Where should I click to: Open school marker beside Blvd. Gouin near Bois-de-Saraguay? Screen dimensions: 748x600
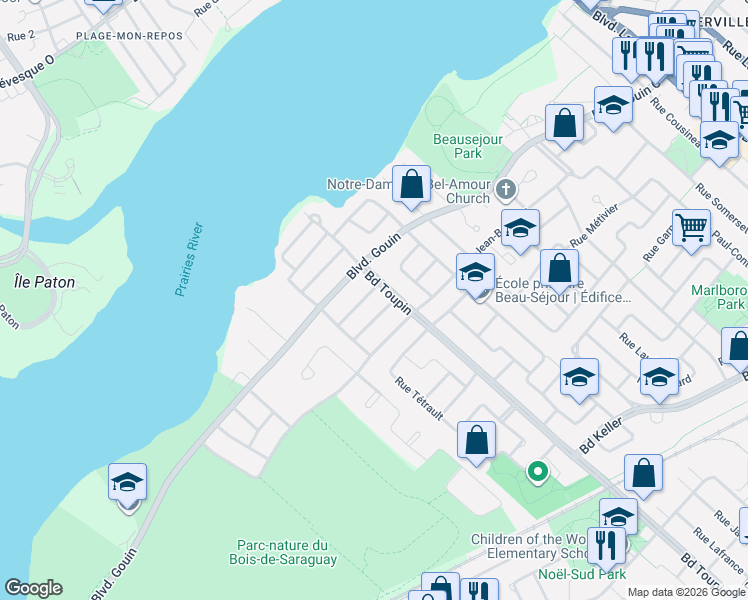[x=127, y=486]
